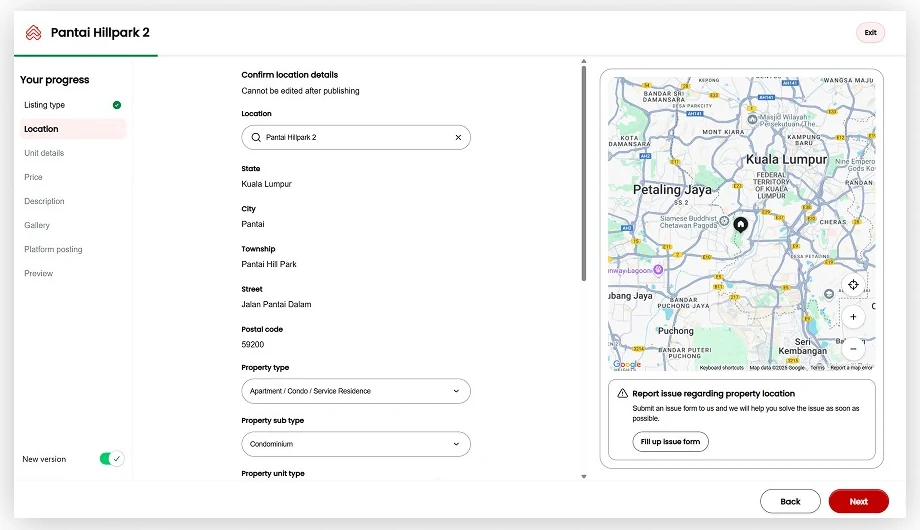Click the form's vertical scrollbar thumb
Viewport: 920px width, 530px height.
click(x=584, y=173)
